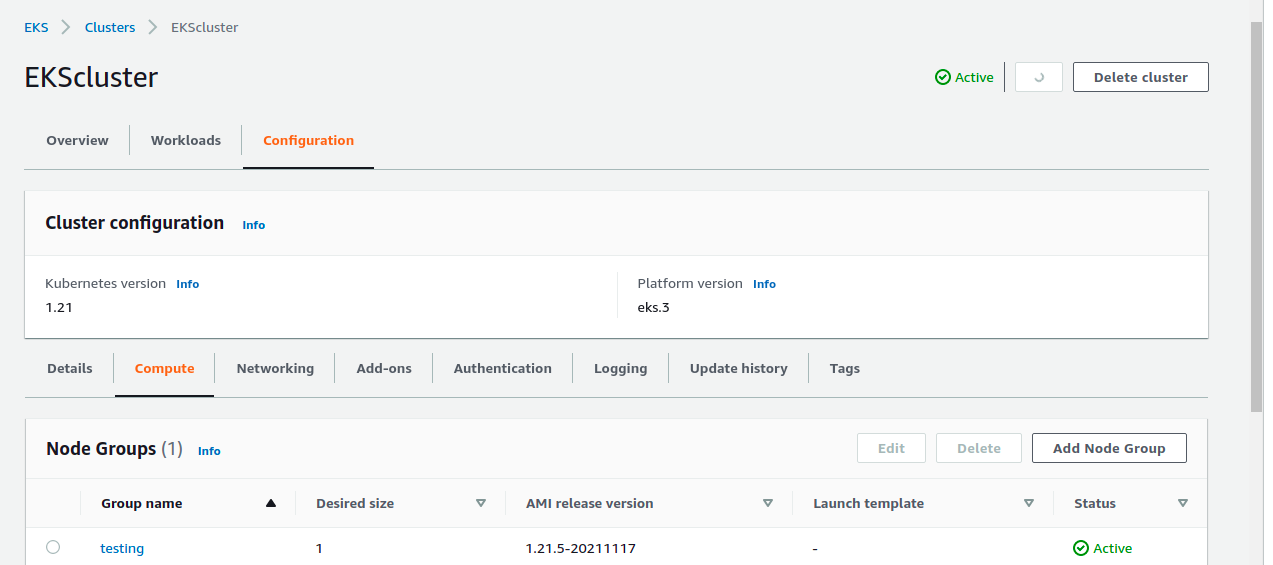Click the refresh cluster button
This screenshot has height=565, width=1273.
pyautogui.click(x=1038, y=77)
